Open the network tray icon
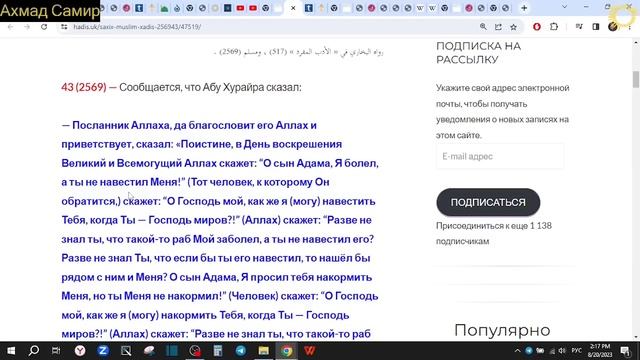This screenshot has height=360, width=640. pos(552,351)
